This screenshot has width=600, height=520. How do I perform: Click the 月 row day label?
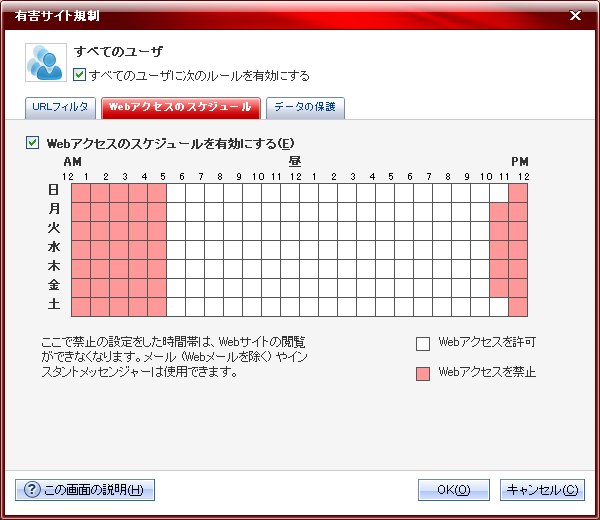click(x=54, y=209)
